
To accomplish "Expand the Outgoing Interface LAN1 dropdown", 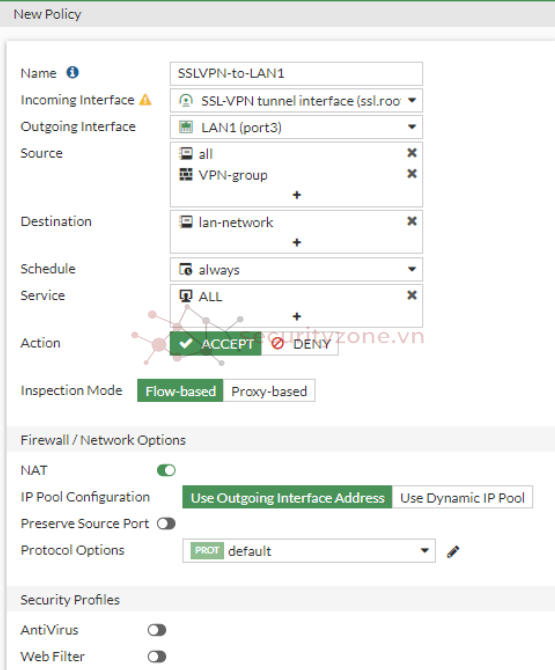I will 296,127.
